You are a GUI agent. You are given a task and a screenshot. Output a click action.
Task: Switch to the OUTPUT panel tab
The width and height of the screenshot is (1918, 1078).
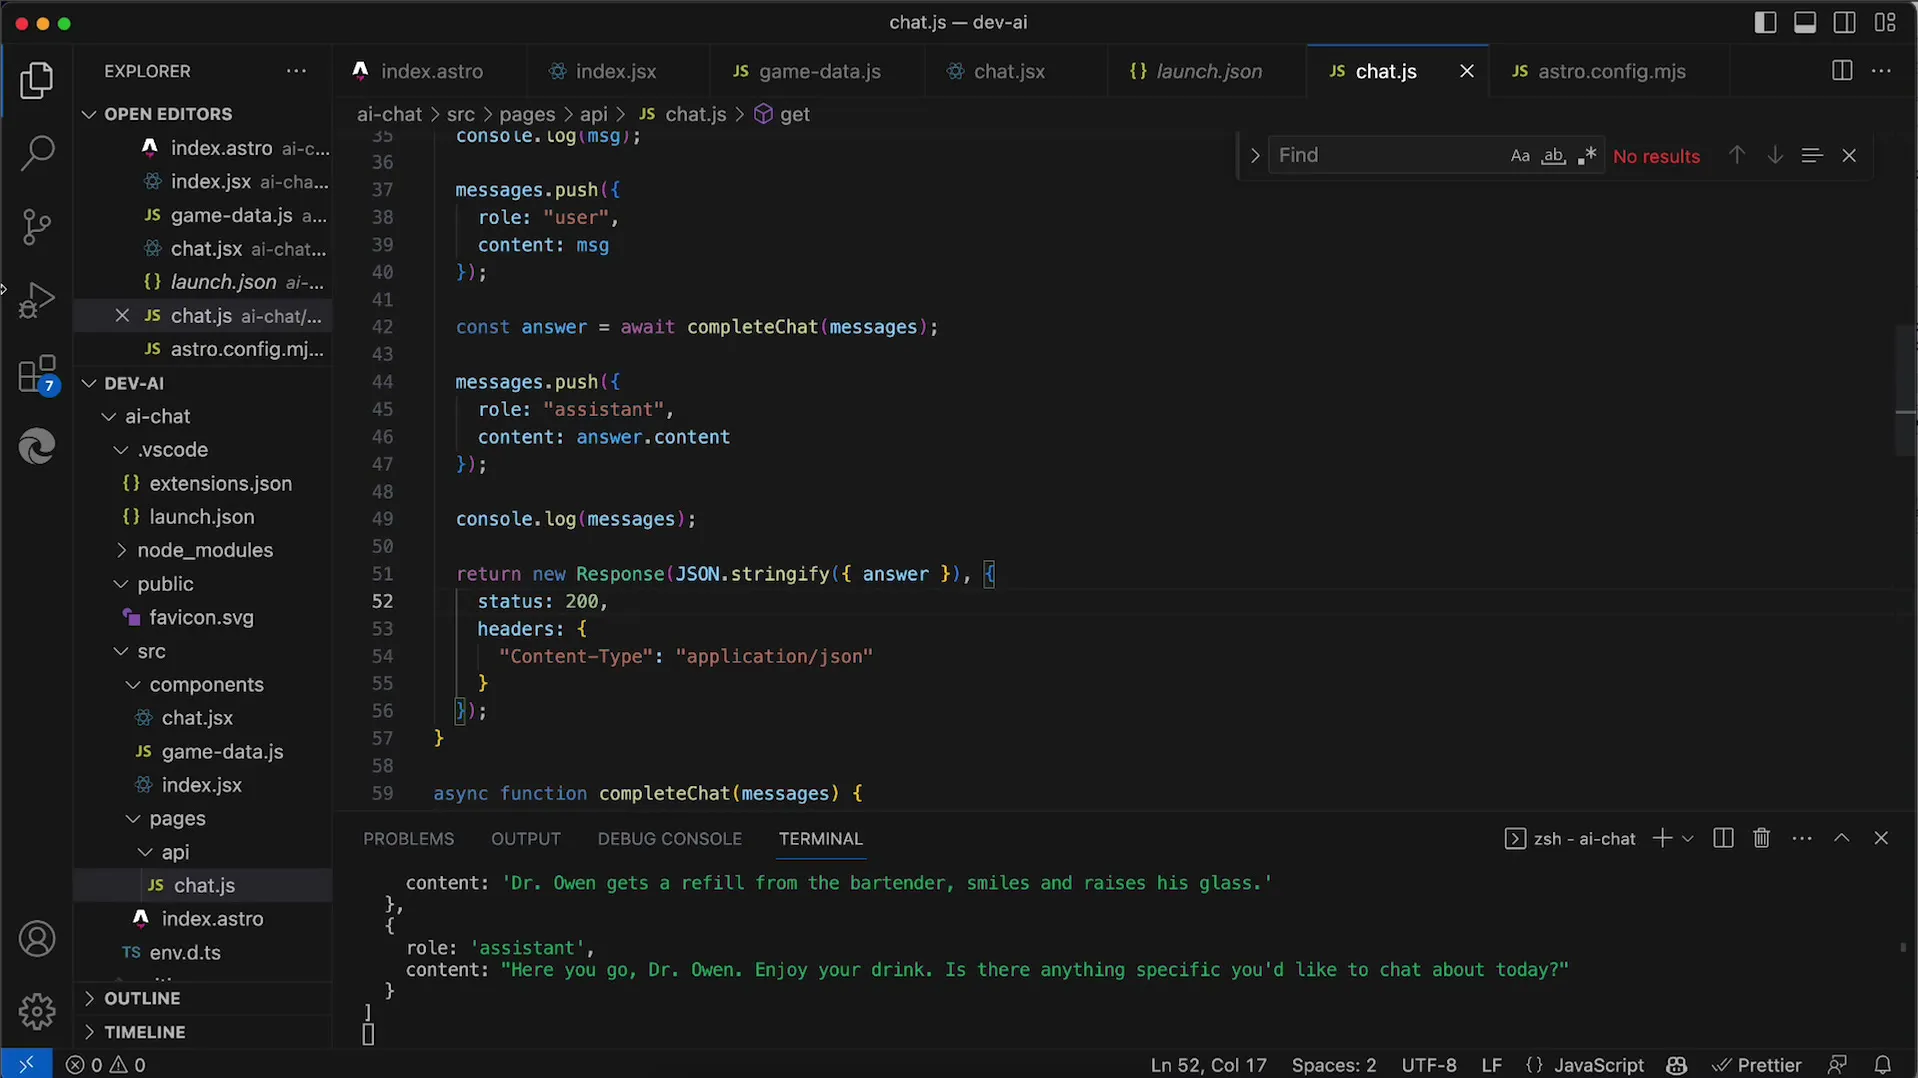pyautogui.click(x=526, y=839)
